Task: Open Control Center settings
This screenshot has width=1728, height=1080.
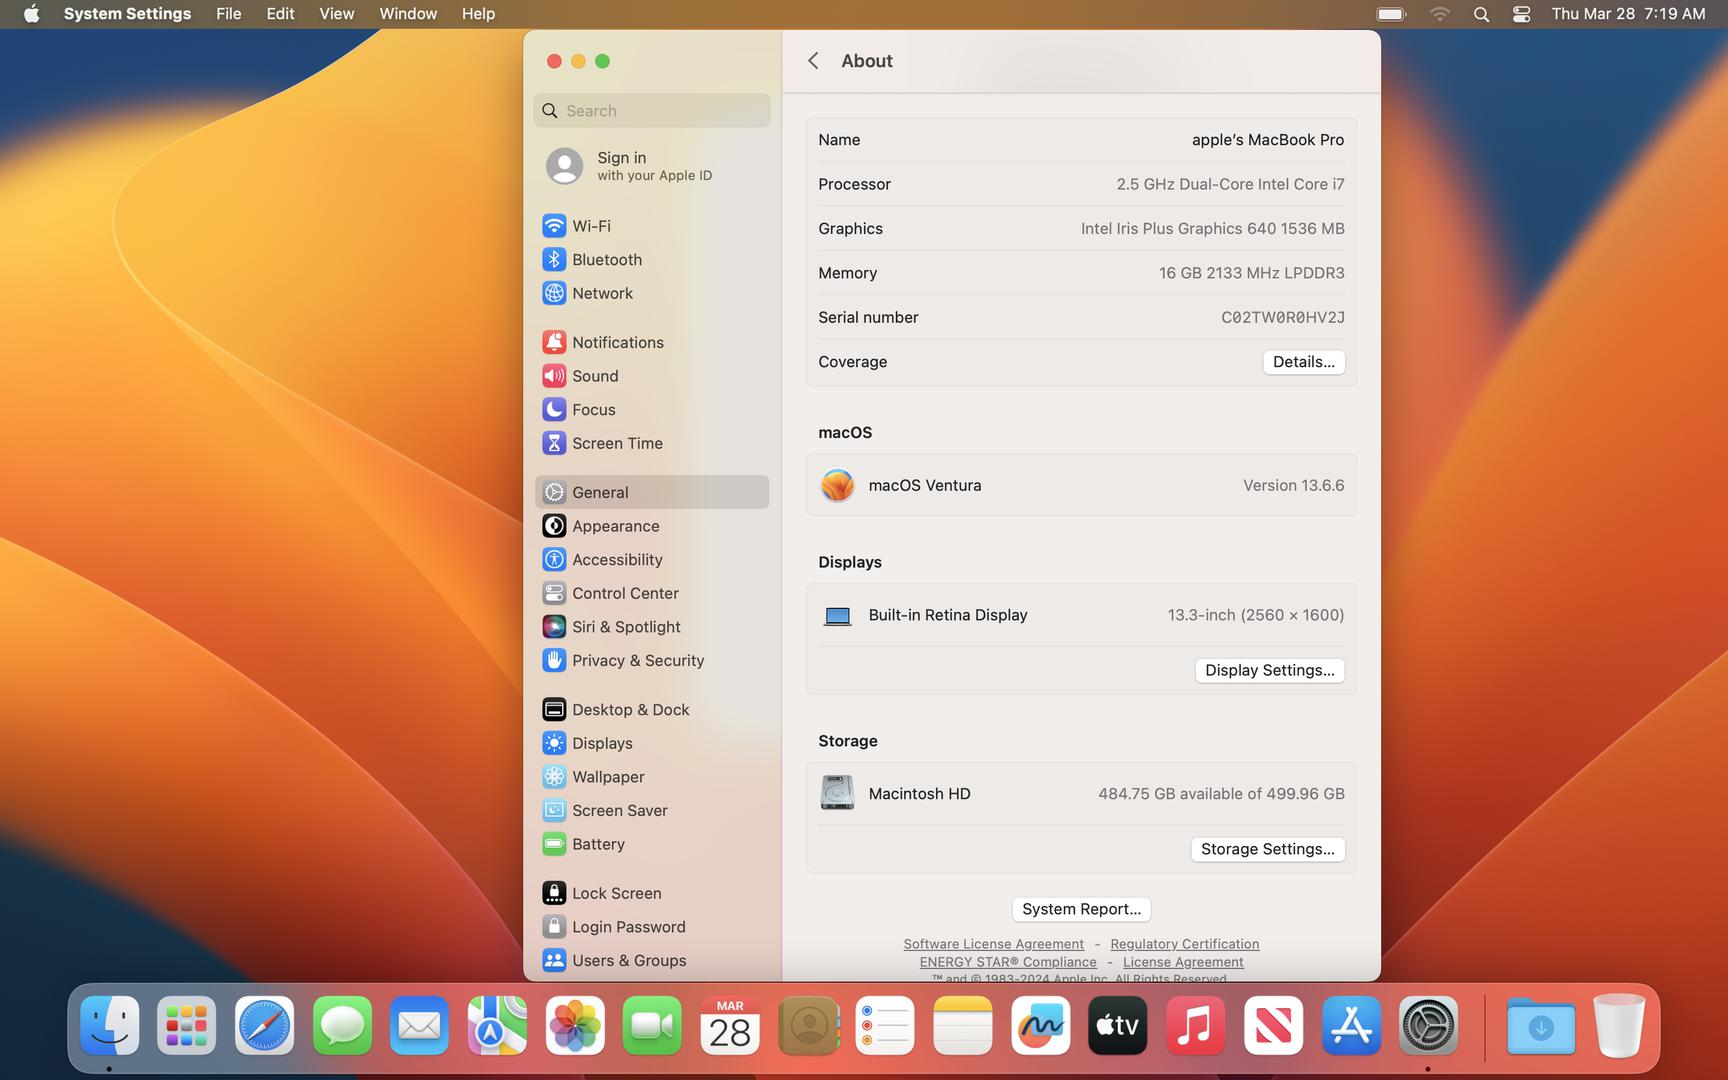Action: point(652,593)
